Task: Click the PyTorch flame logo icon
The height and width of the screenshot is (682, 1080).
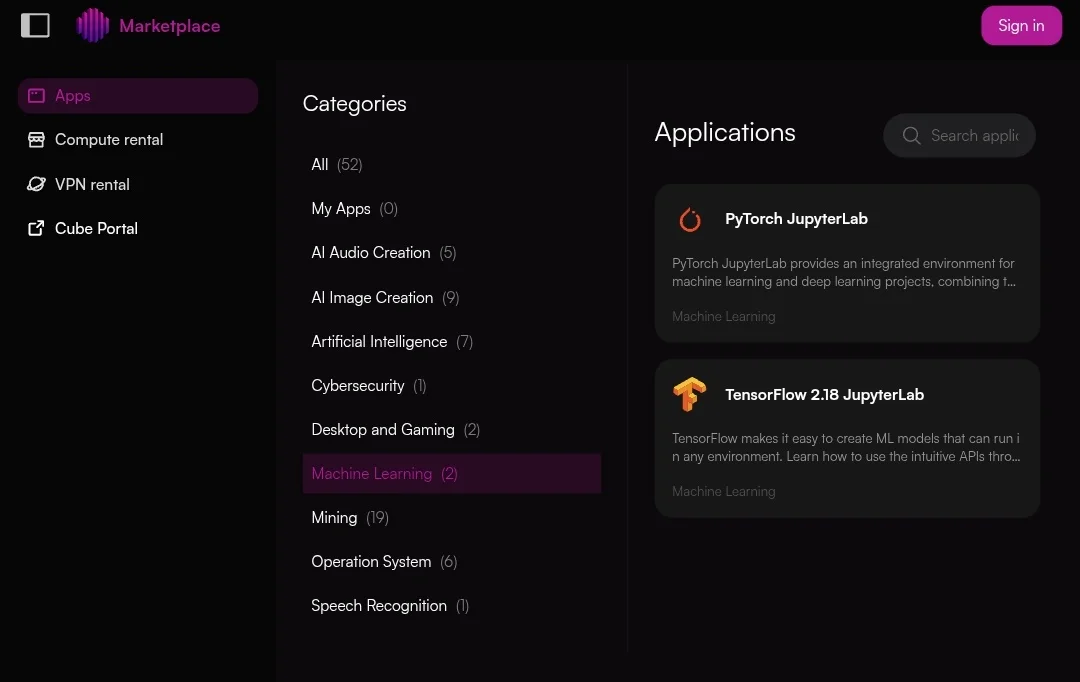Action: point(690,219)
